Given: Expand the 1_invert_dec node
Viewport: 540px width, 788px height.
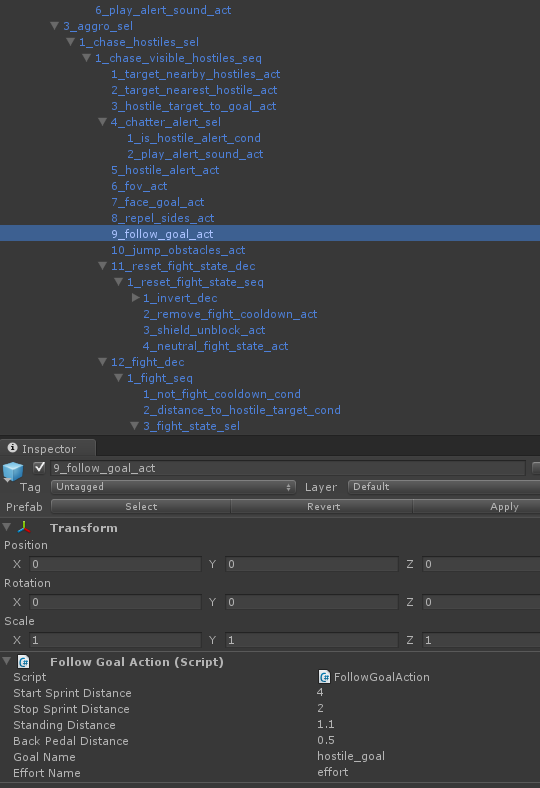Looking at the screenshot, I should tap(135, 298).
